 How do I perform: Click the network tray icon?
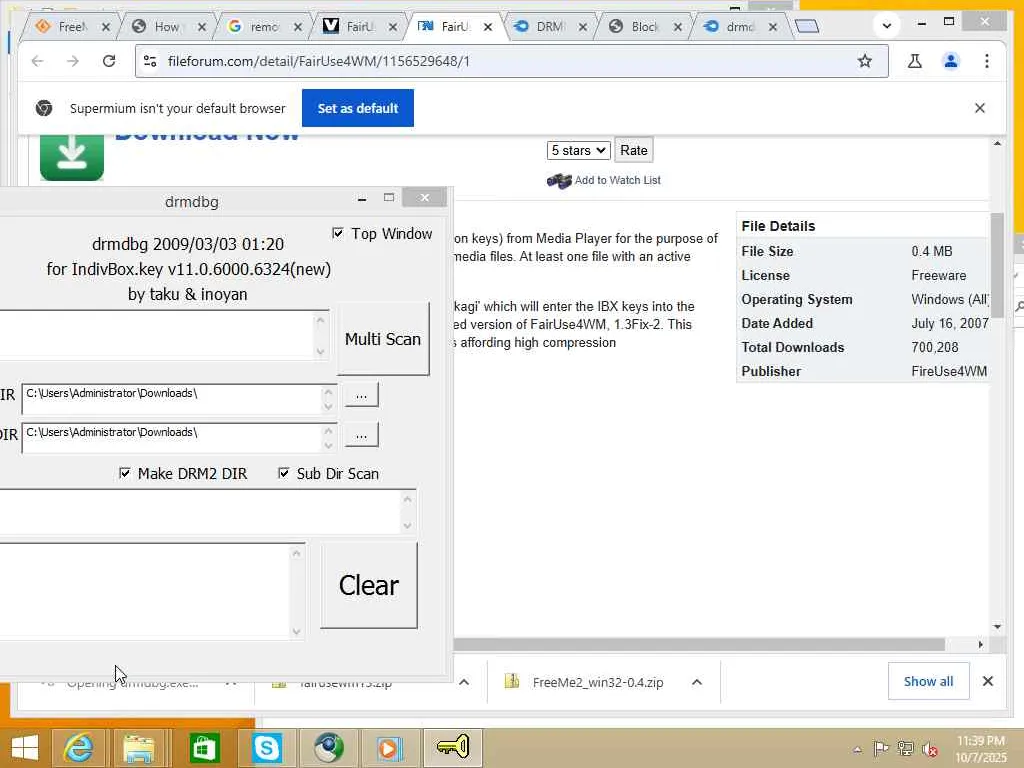pyautogui.click(x=905, y=748)
